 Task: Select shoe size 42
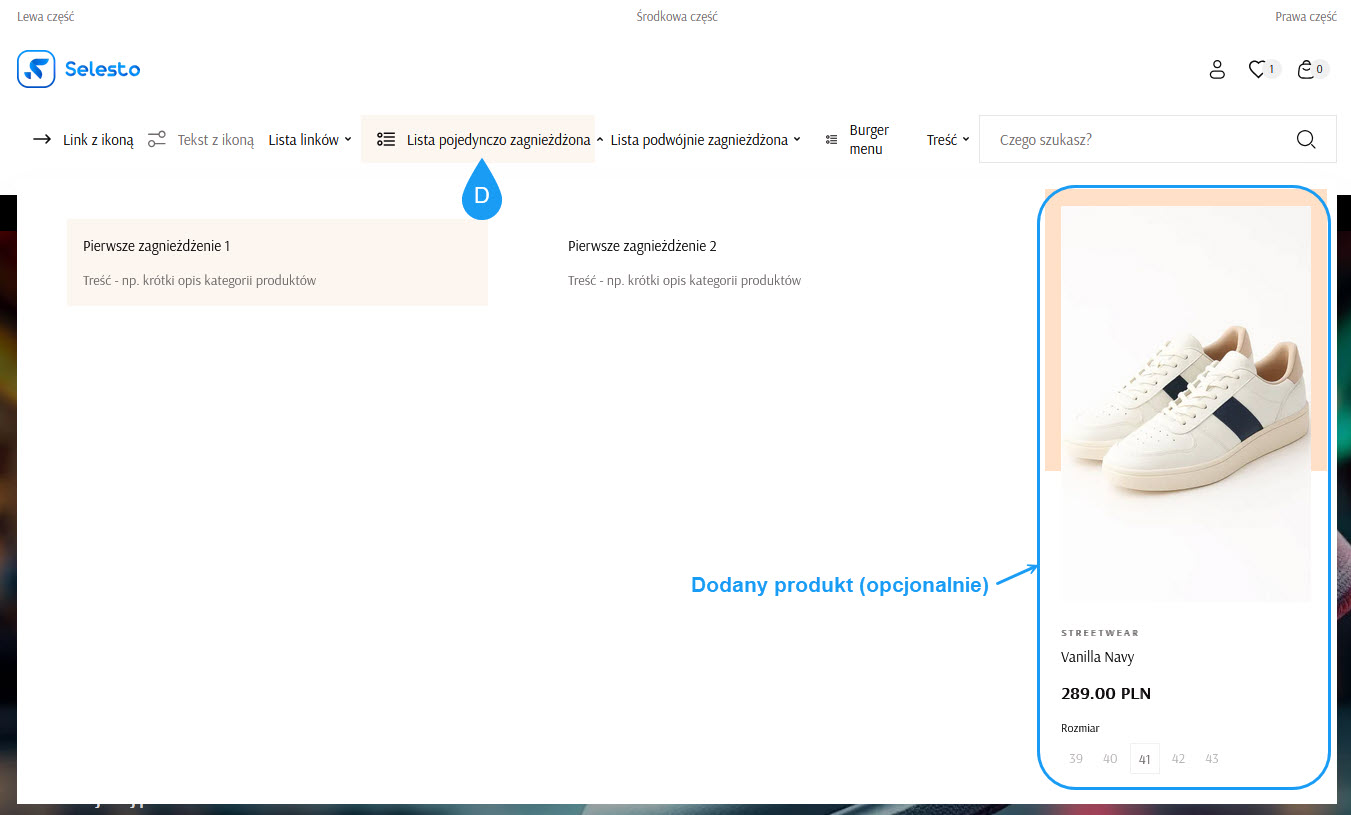click(1178, 758)
